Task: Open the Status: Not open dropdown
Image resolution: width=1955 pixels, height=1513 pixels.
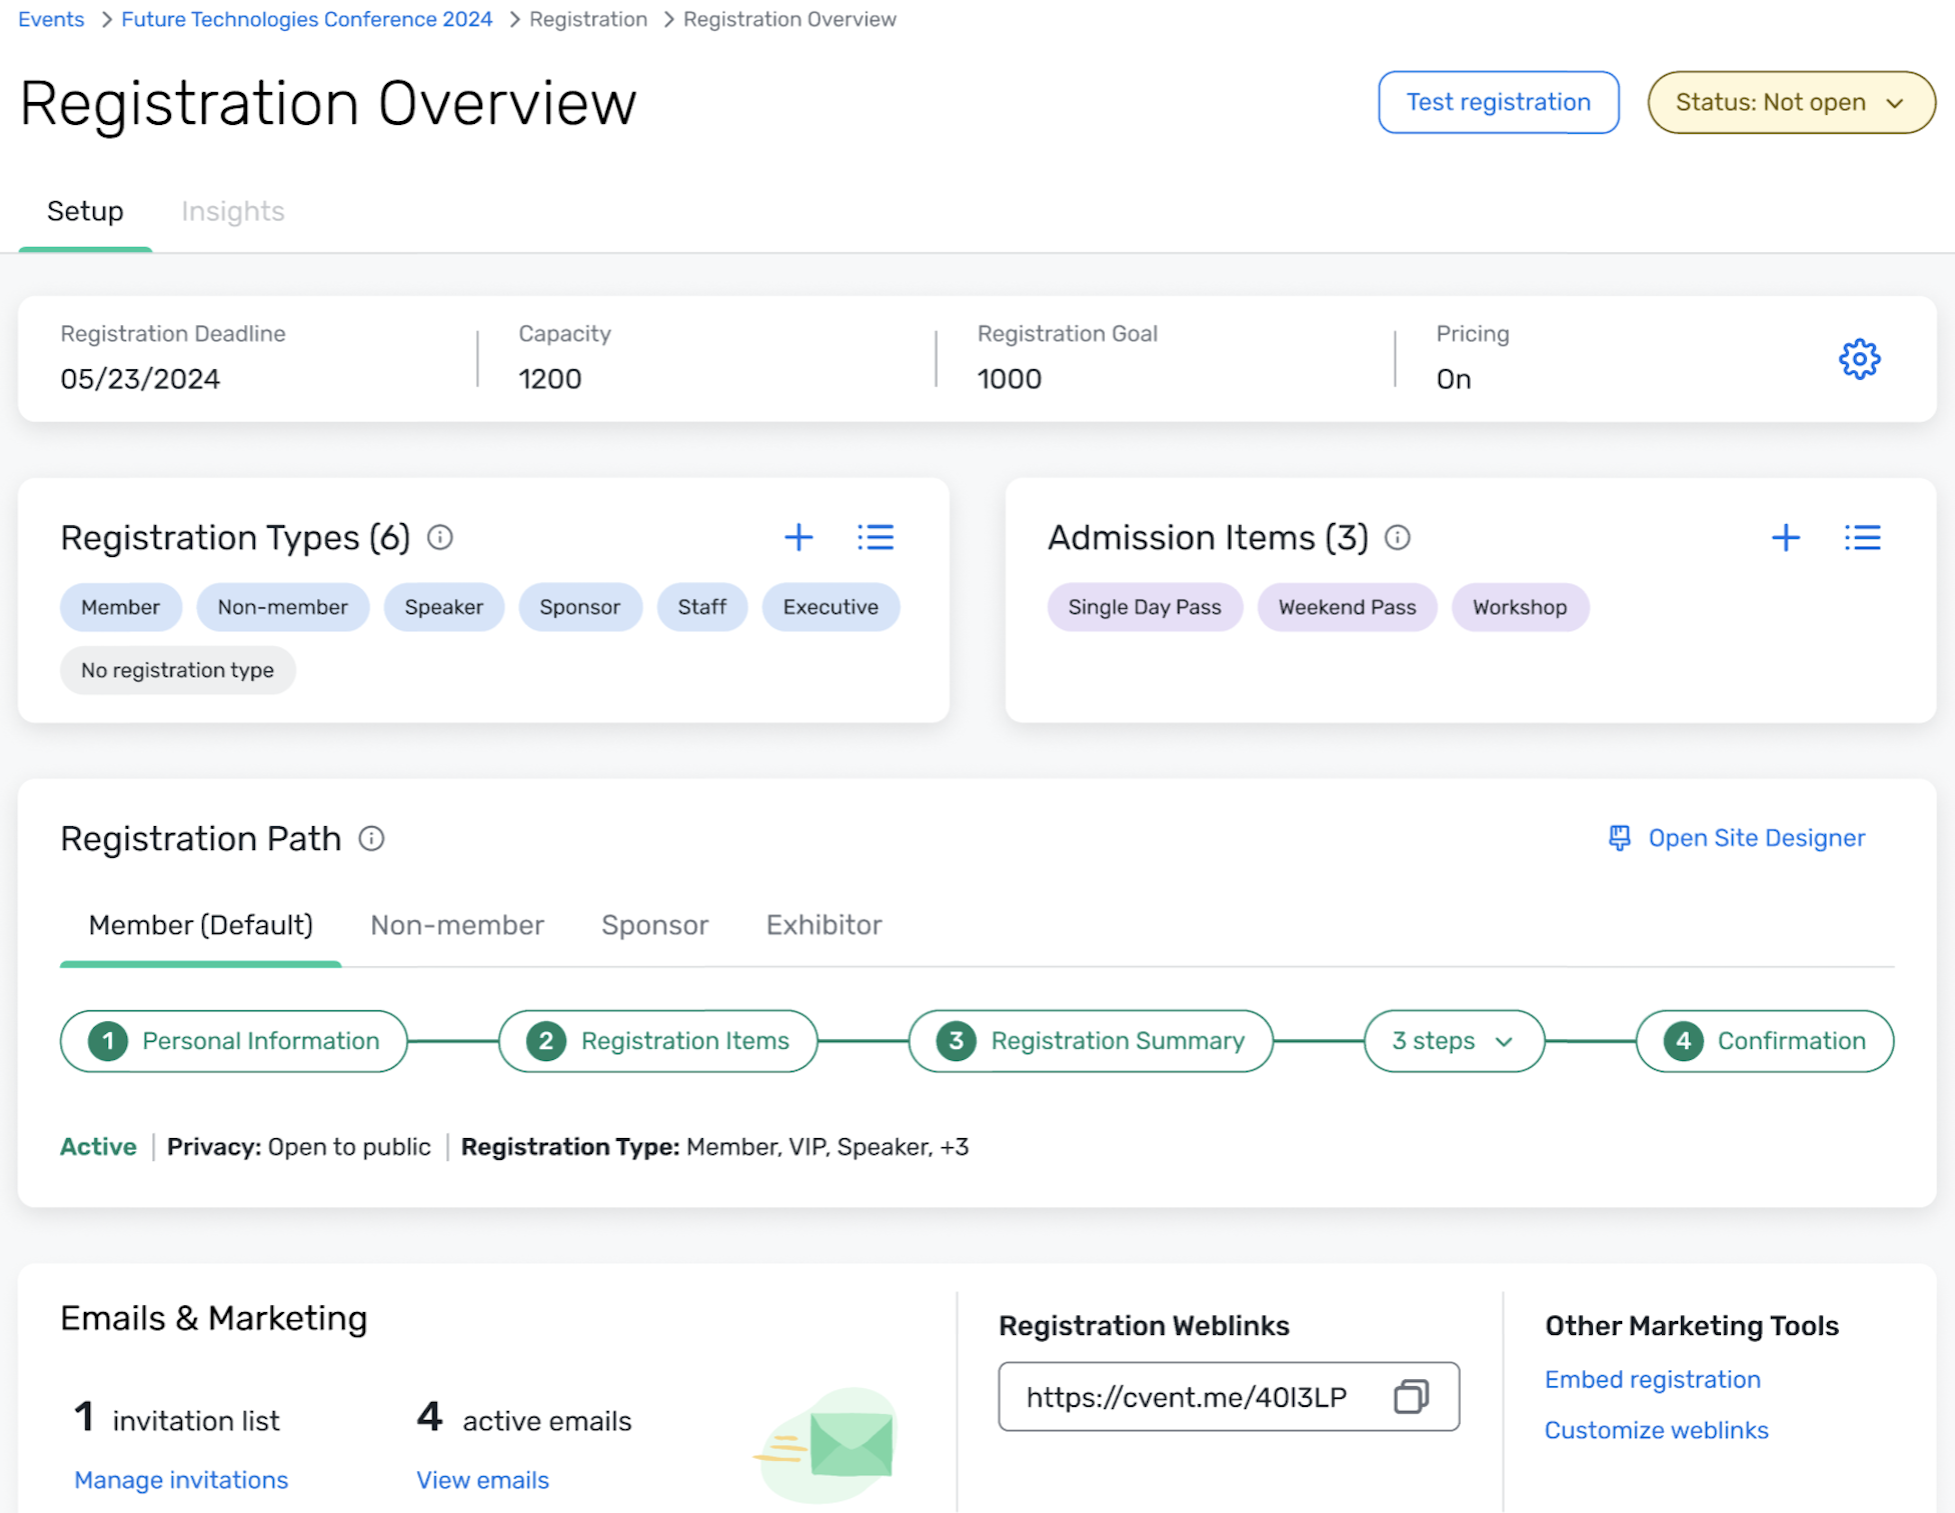Action: pyautogui.click(x=1790, y=102)
